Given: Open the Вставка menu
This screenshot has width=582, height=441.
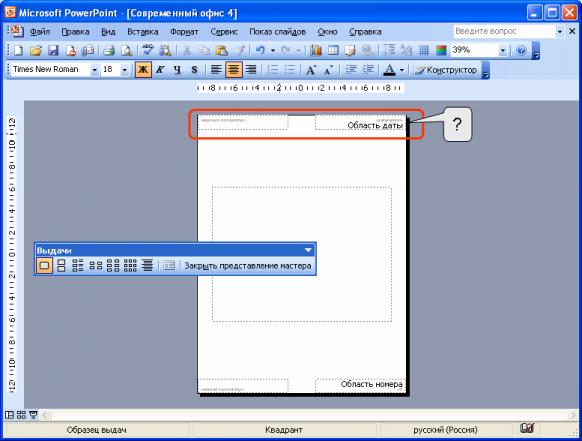Looking at the screenshot, I should pos(143,32).
